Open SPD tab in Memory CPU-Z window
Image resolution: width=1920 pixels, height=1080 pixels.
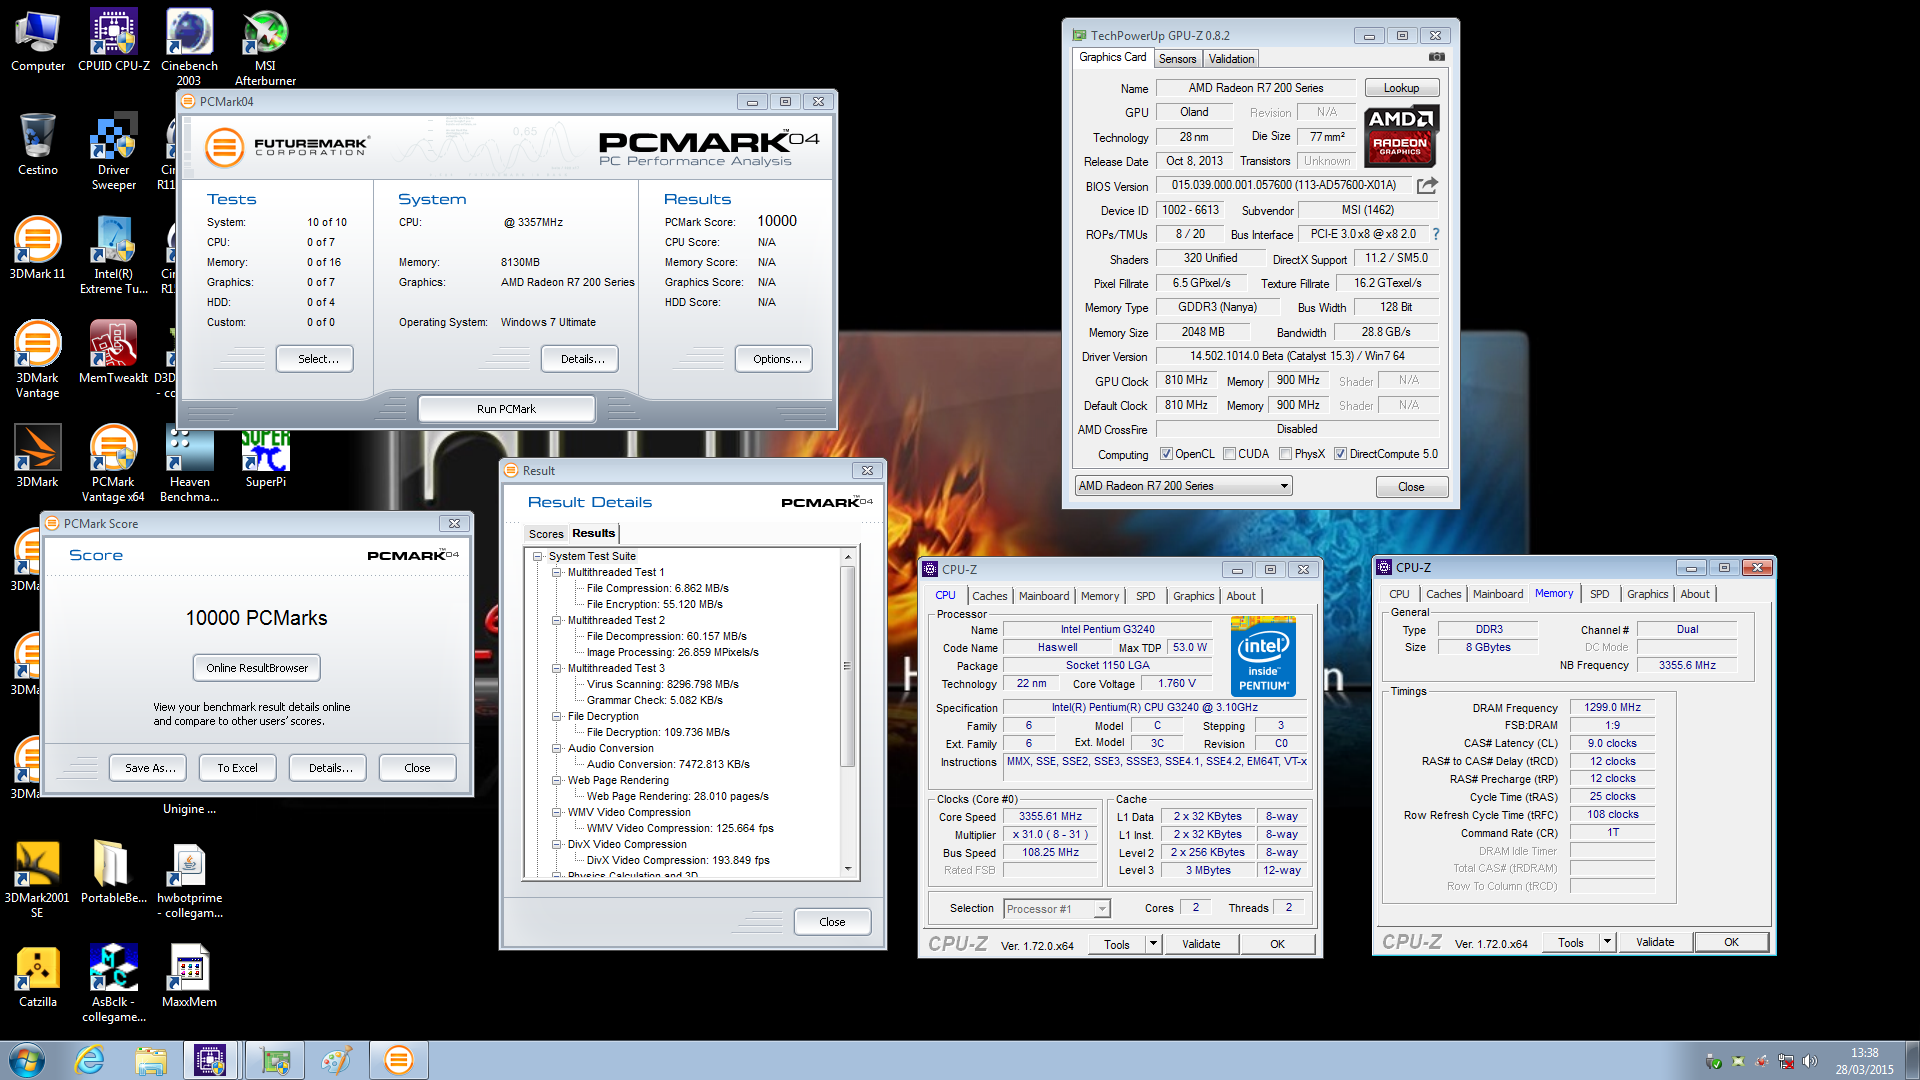1600,594
